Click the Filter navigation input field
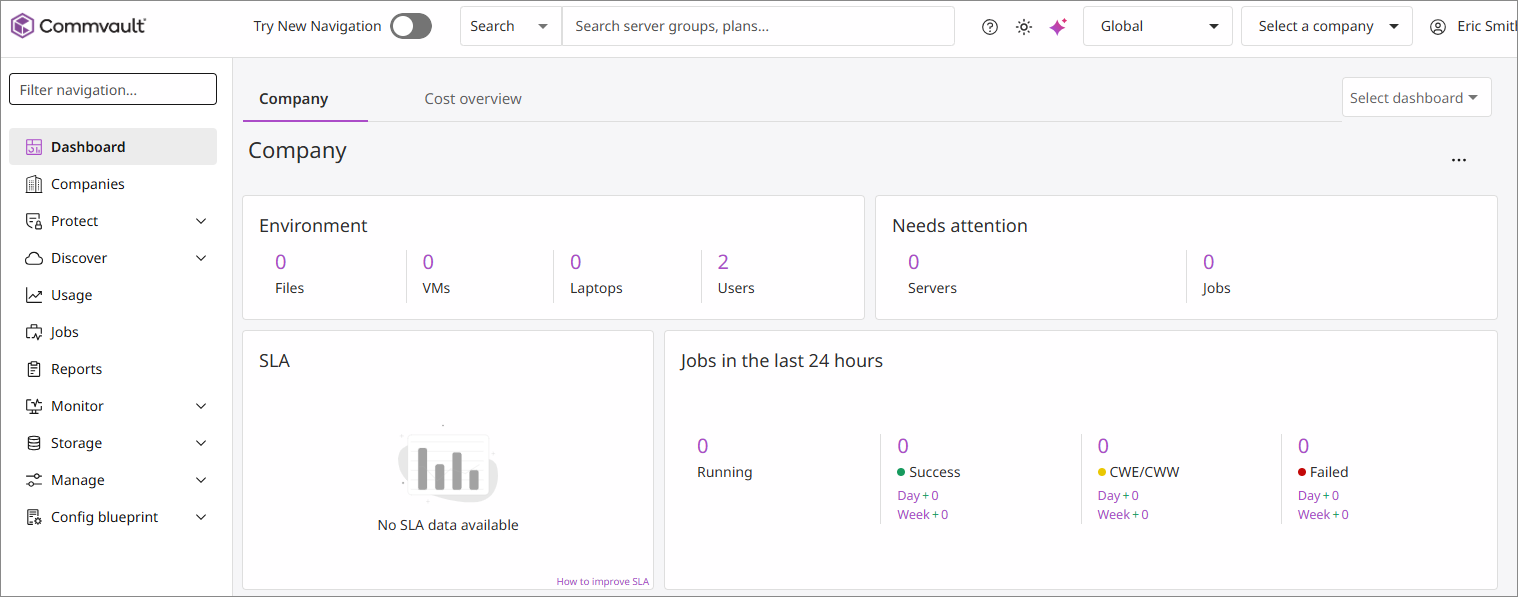This screenshot has height=597, width=1518. pyautogui.click(x=113, y=89)
